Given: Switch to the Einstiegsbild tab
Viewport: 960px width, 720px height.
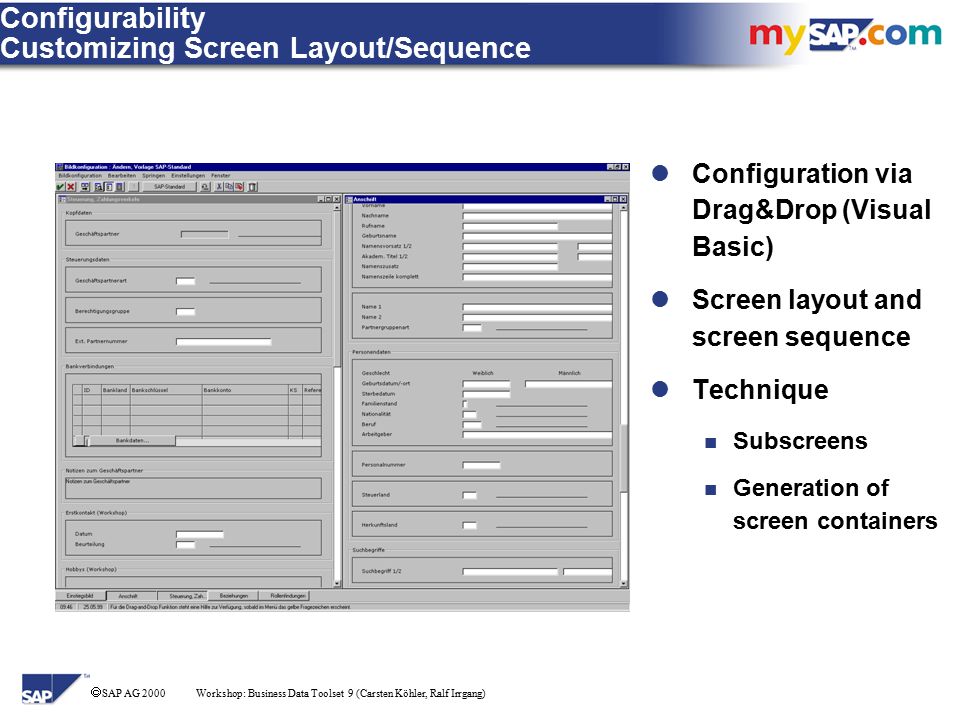Looking at the screenshot, I should point(80,596).
